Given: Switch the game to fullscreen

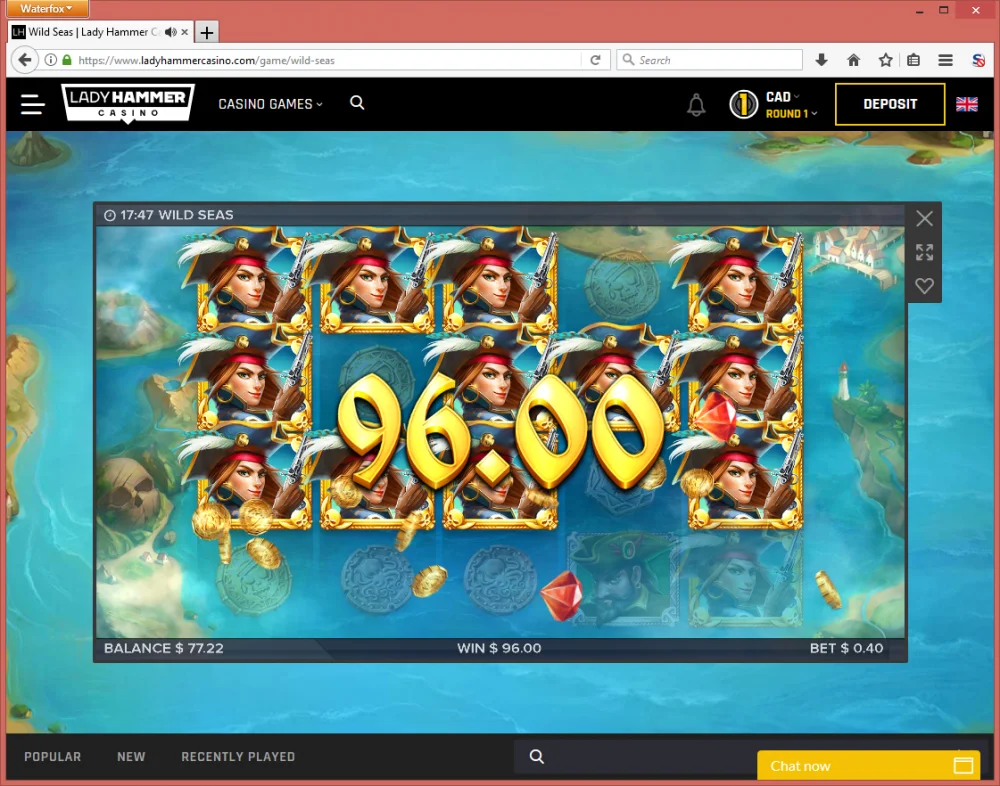Looking at the screenshot, I should [924, 252].
